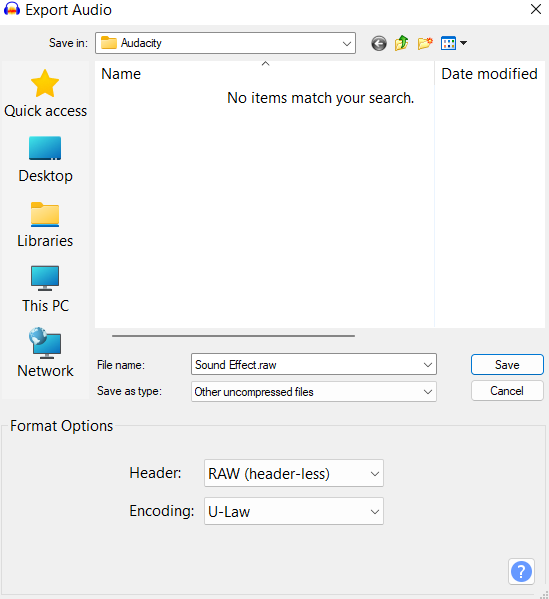The width and height of the screenshot is (549, 599).
Task: Click the horizontal scrollbar under file list
Action: (x=233, y=336)
